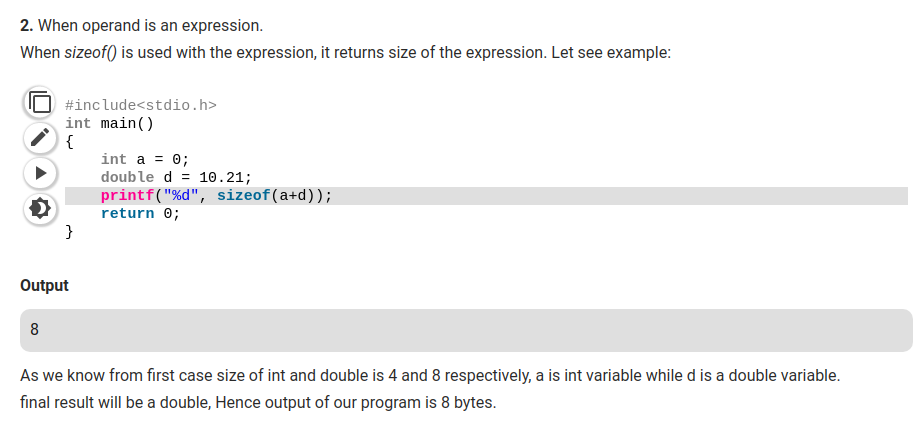This screenshot has height=428, width=923.
Task: Click the sizeof keyword in code
Action: pyautogui.click(x=244, y=195)
